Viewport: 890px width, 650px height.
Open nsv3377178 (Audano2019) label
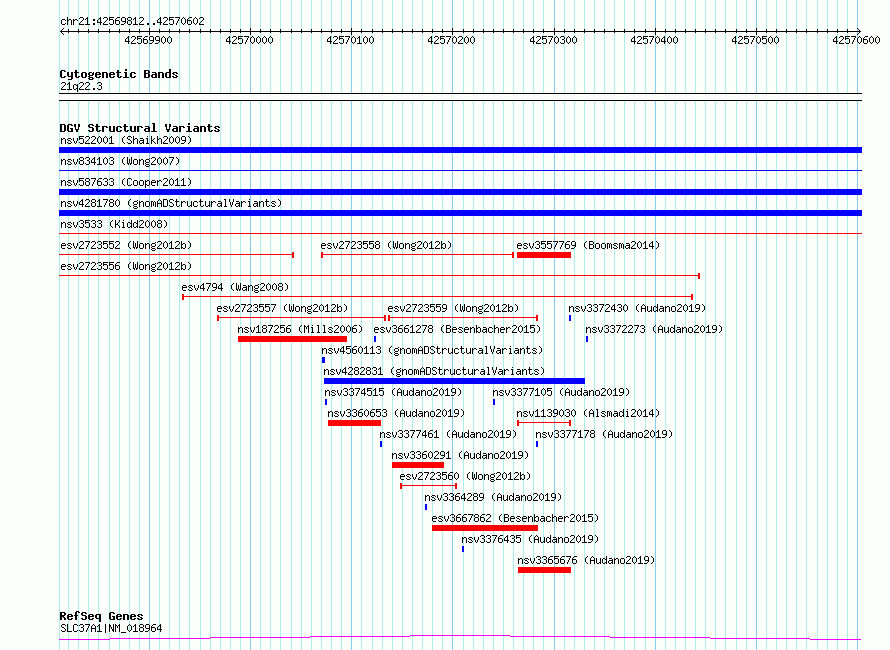[604, 434]
